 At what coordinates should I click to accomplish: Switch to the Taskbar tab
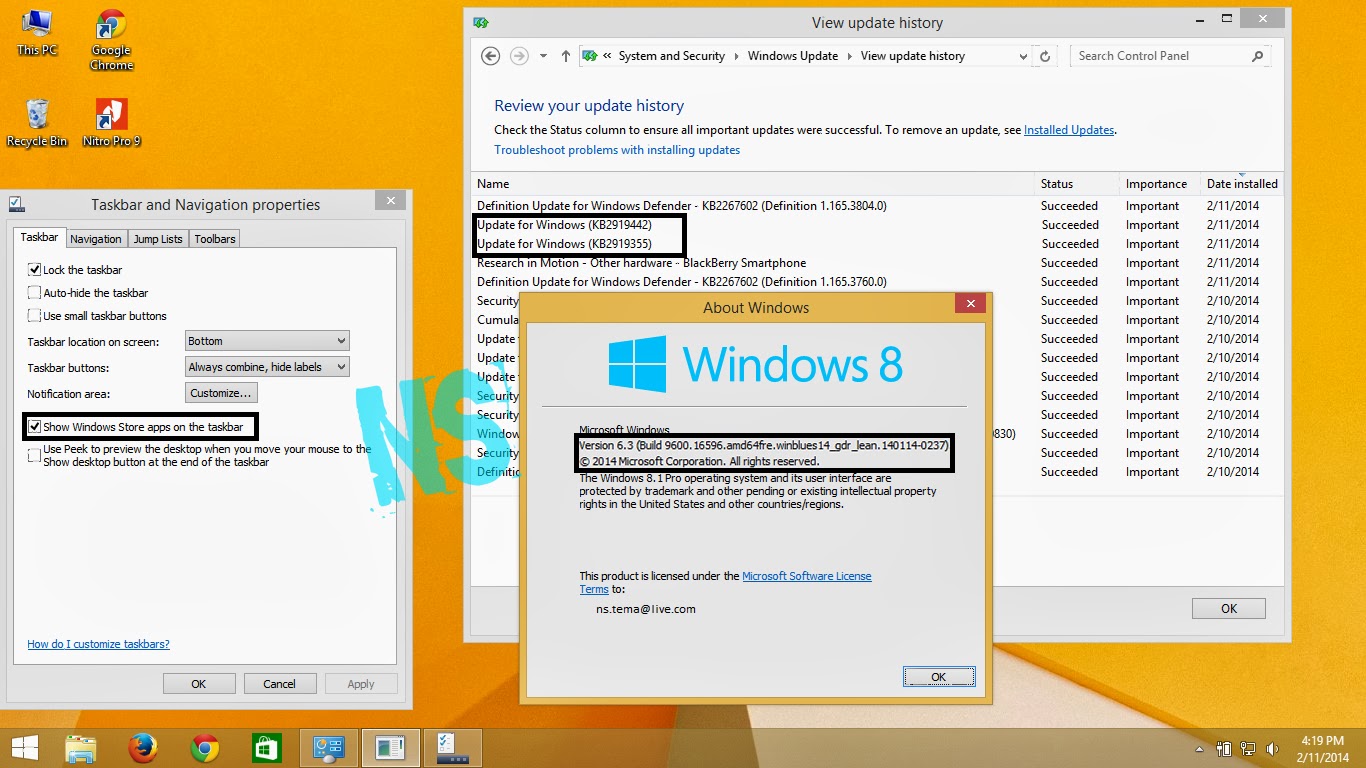tap(40, 238)
